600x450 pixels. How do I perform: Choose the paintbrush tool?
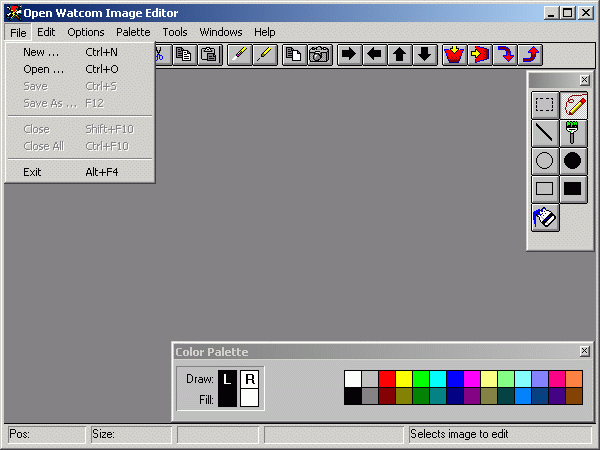coord(573,132)
